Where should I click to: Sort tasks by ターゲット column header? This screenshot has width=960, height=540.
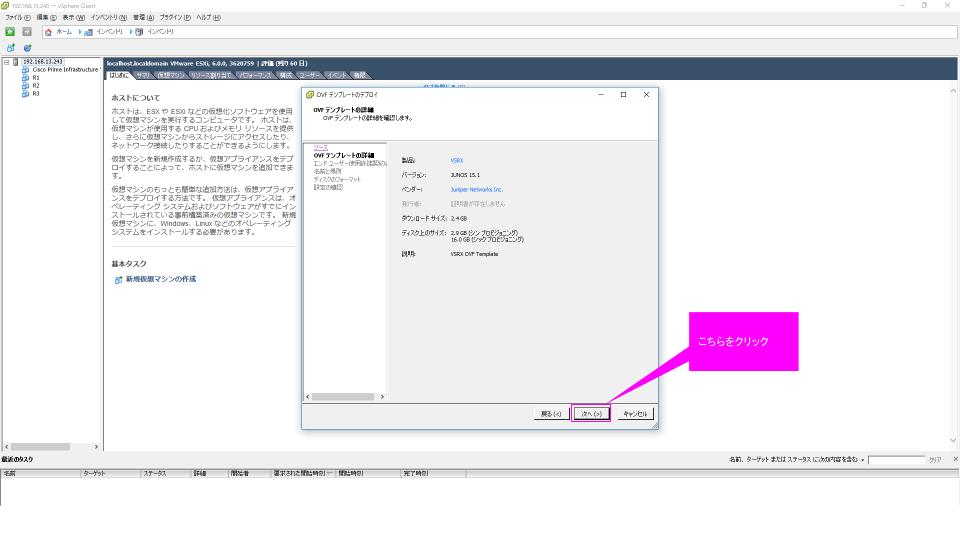[x=111, y=473]
